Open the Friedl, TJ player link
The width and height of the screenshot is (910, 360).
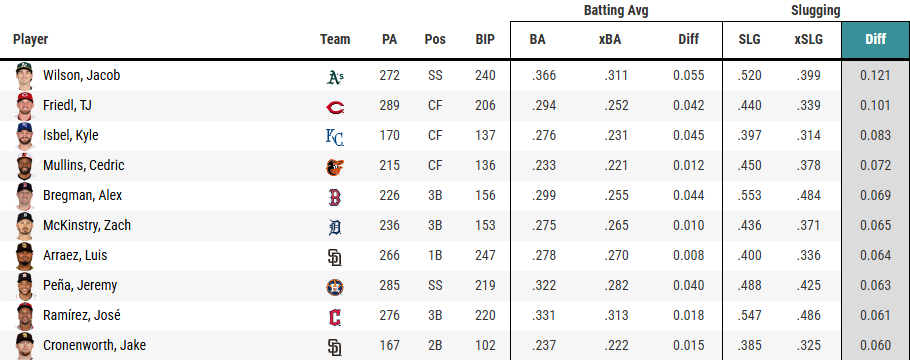(x=67, y=106)
